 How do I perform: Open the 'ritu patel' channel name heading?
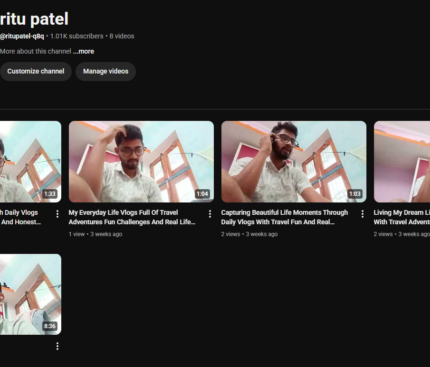click(x=34, y=19)
